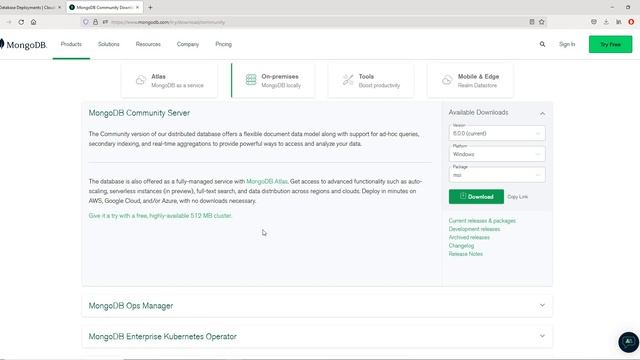Open the Company menu
This screenshot has width=640, height=360.
188,44
